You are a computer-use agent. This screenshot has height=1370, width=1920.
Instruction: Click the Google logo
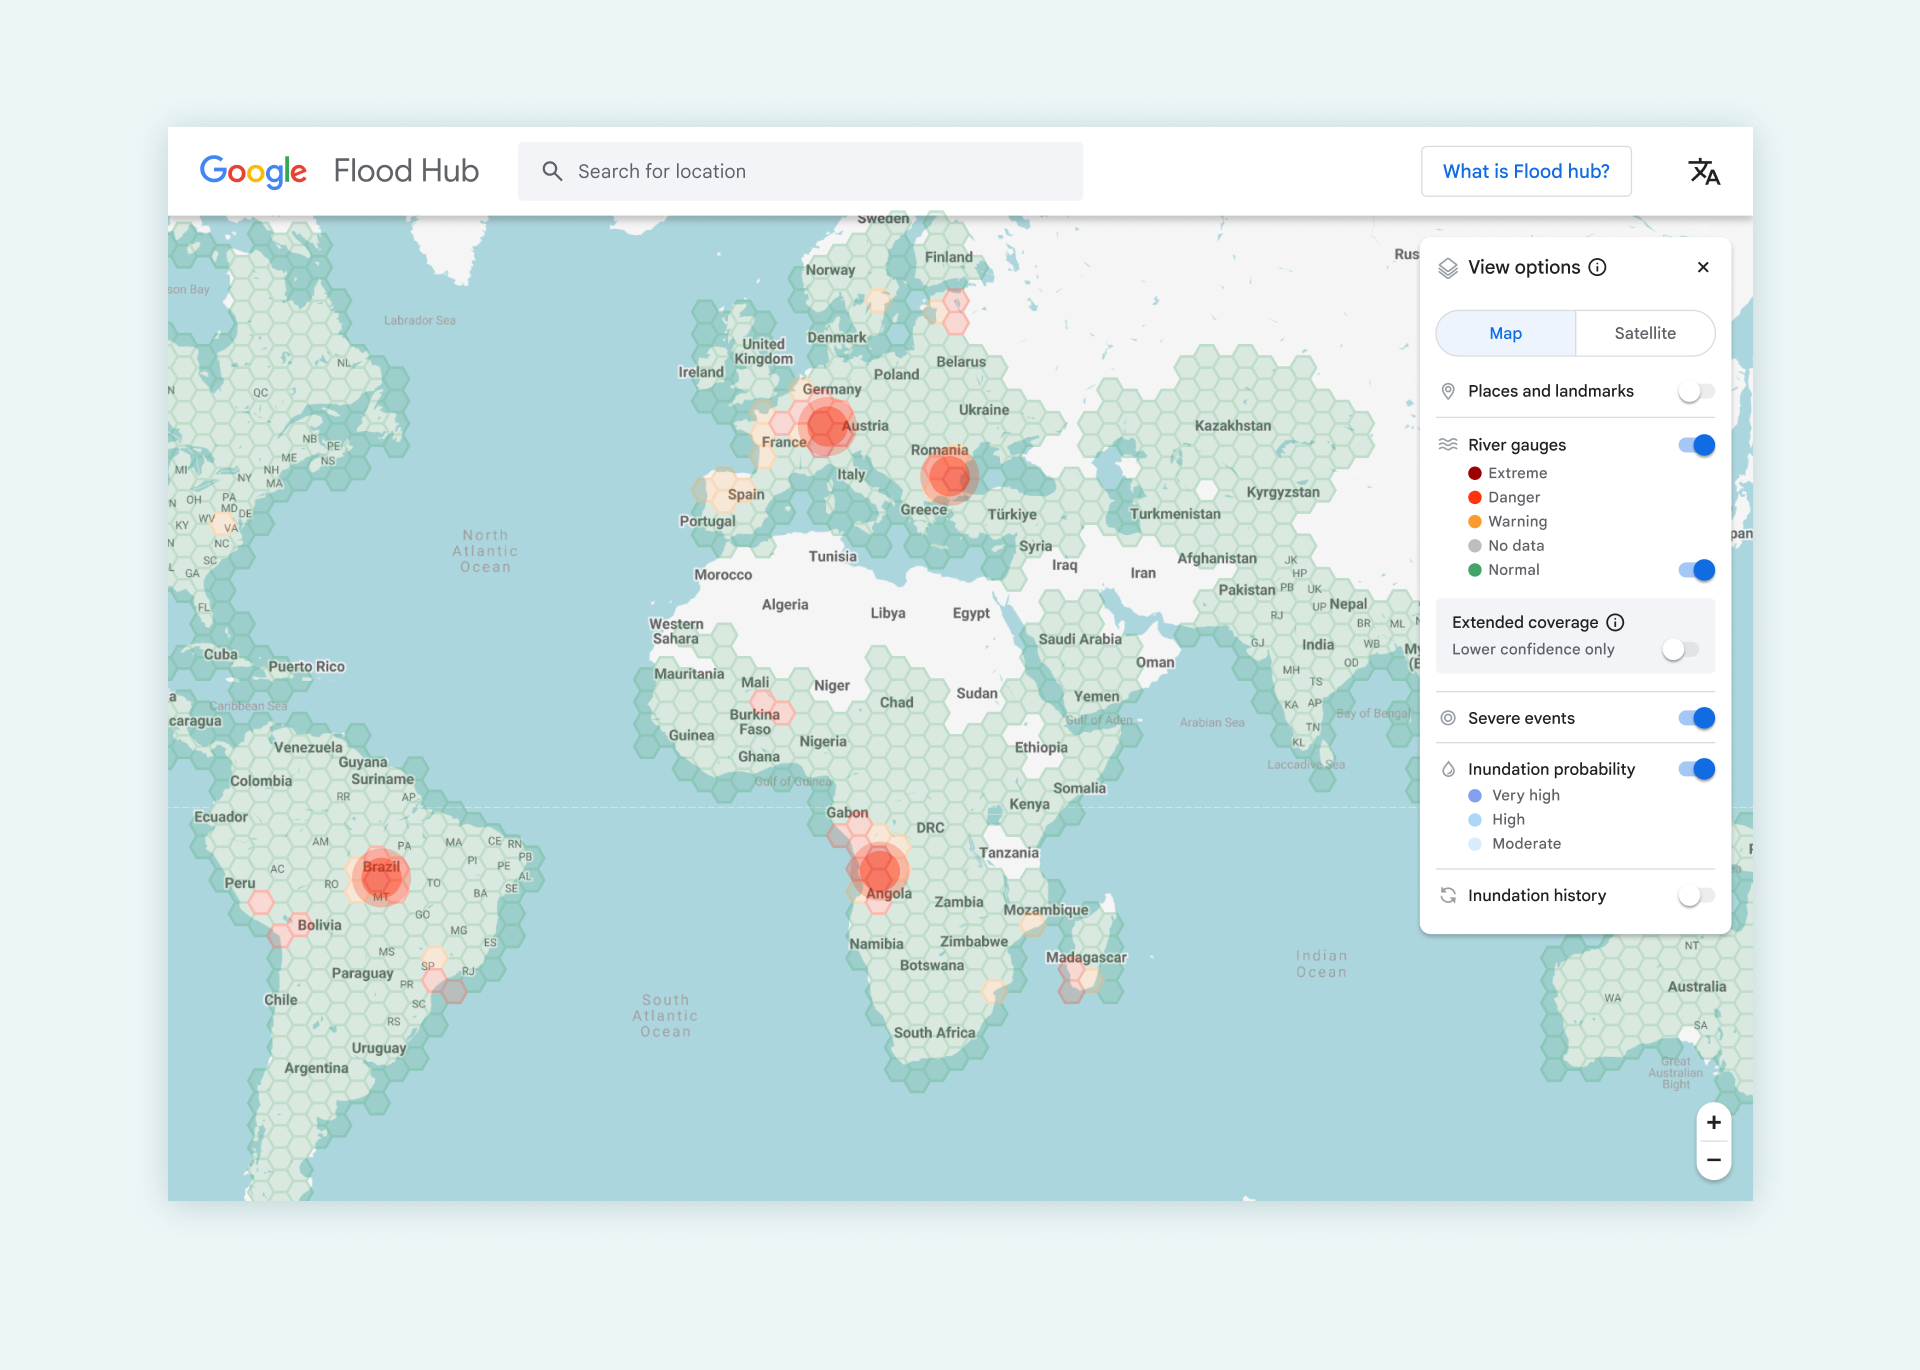[253, 171]
